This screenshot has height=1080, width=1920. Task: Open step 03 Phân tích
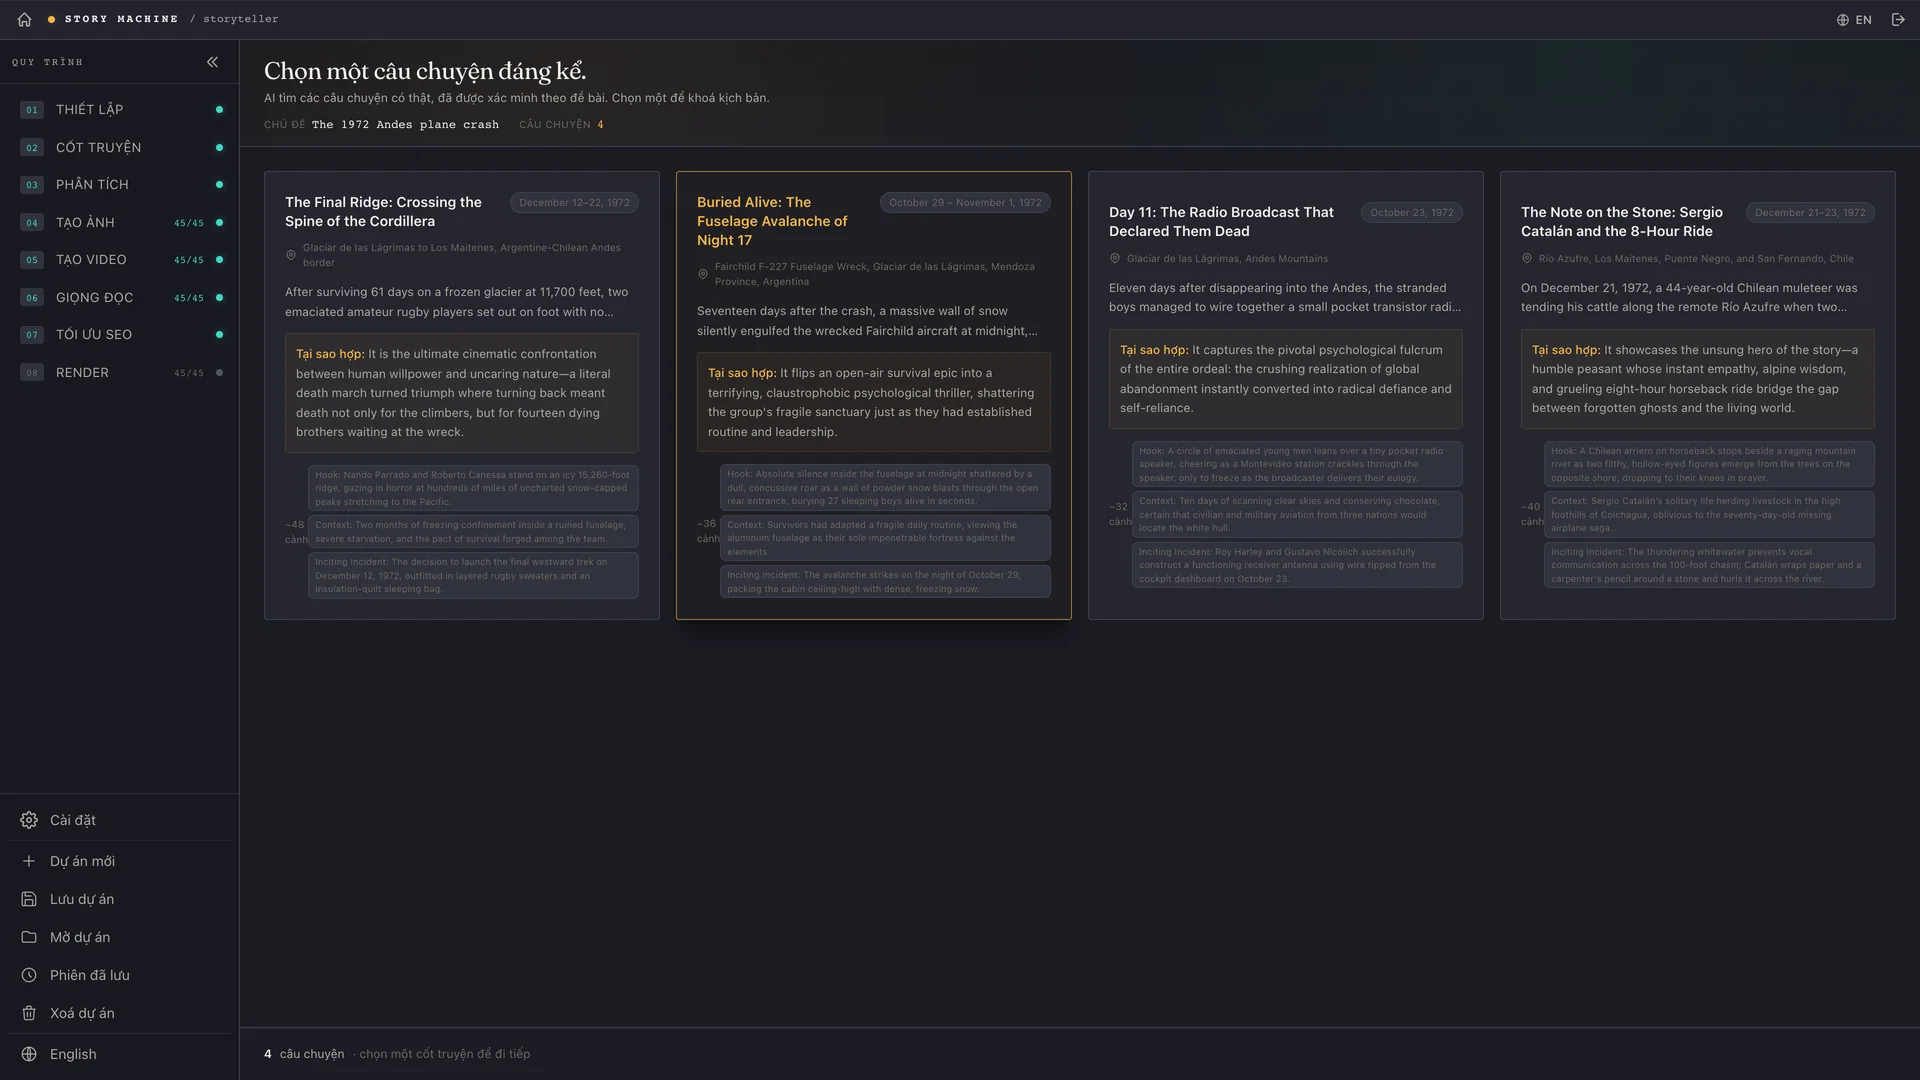click(120, 185)
